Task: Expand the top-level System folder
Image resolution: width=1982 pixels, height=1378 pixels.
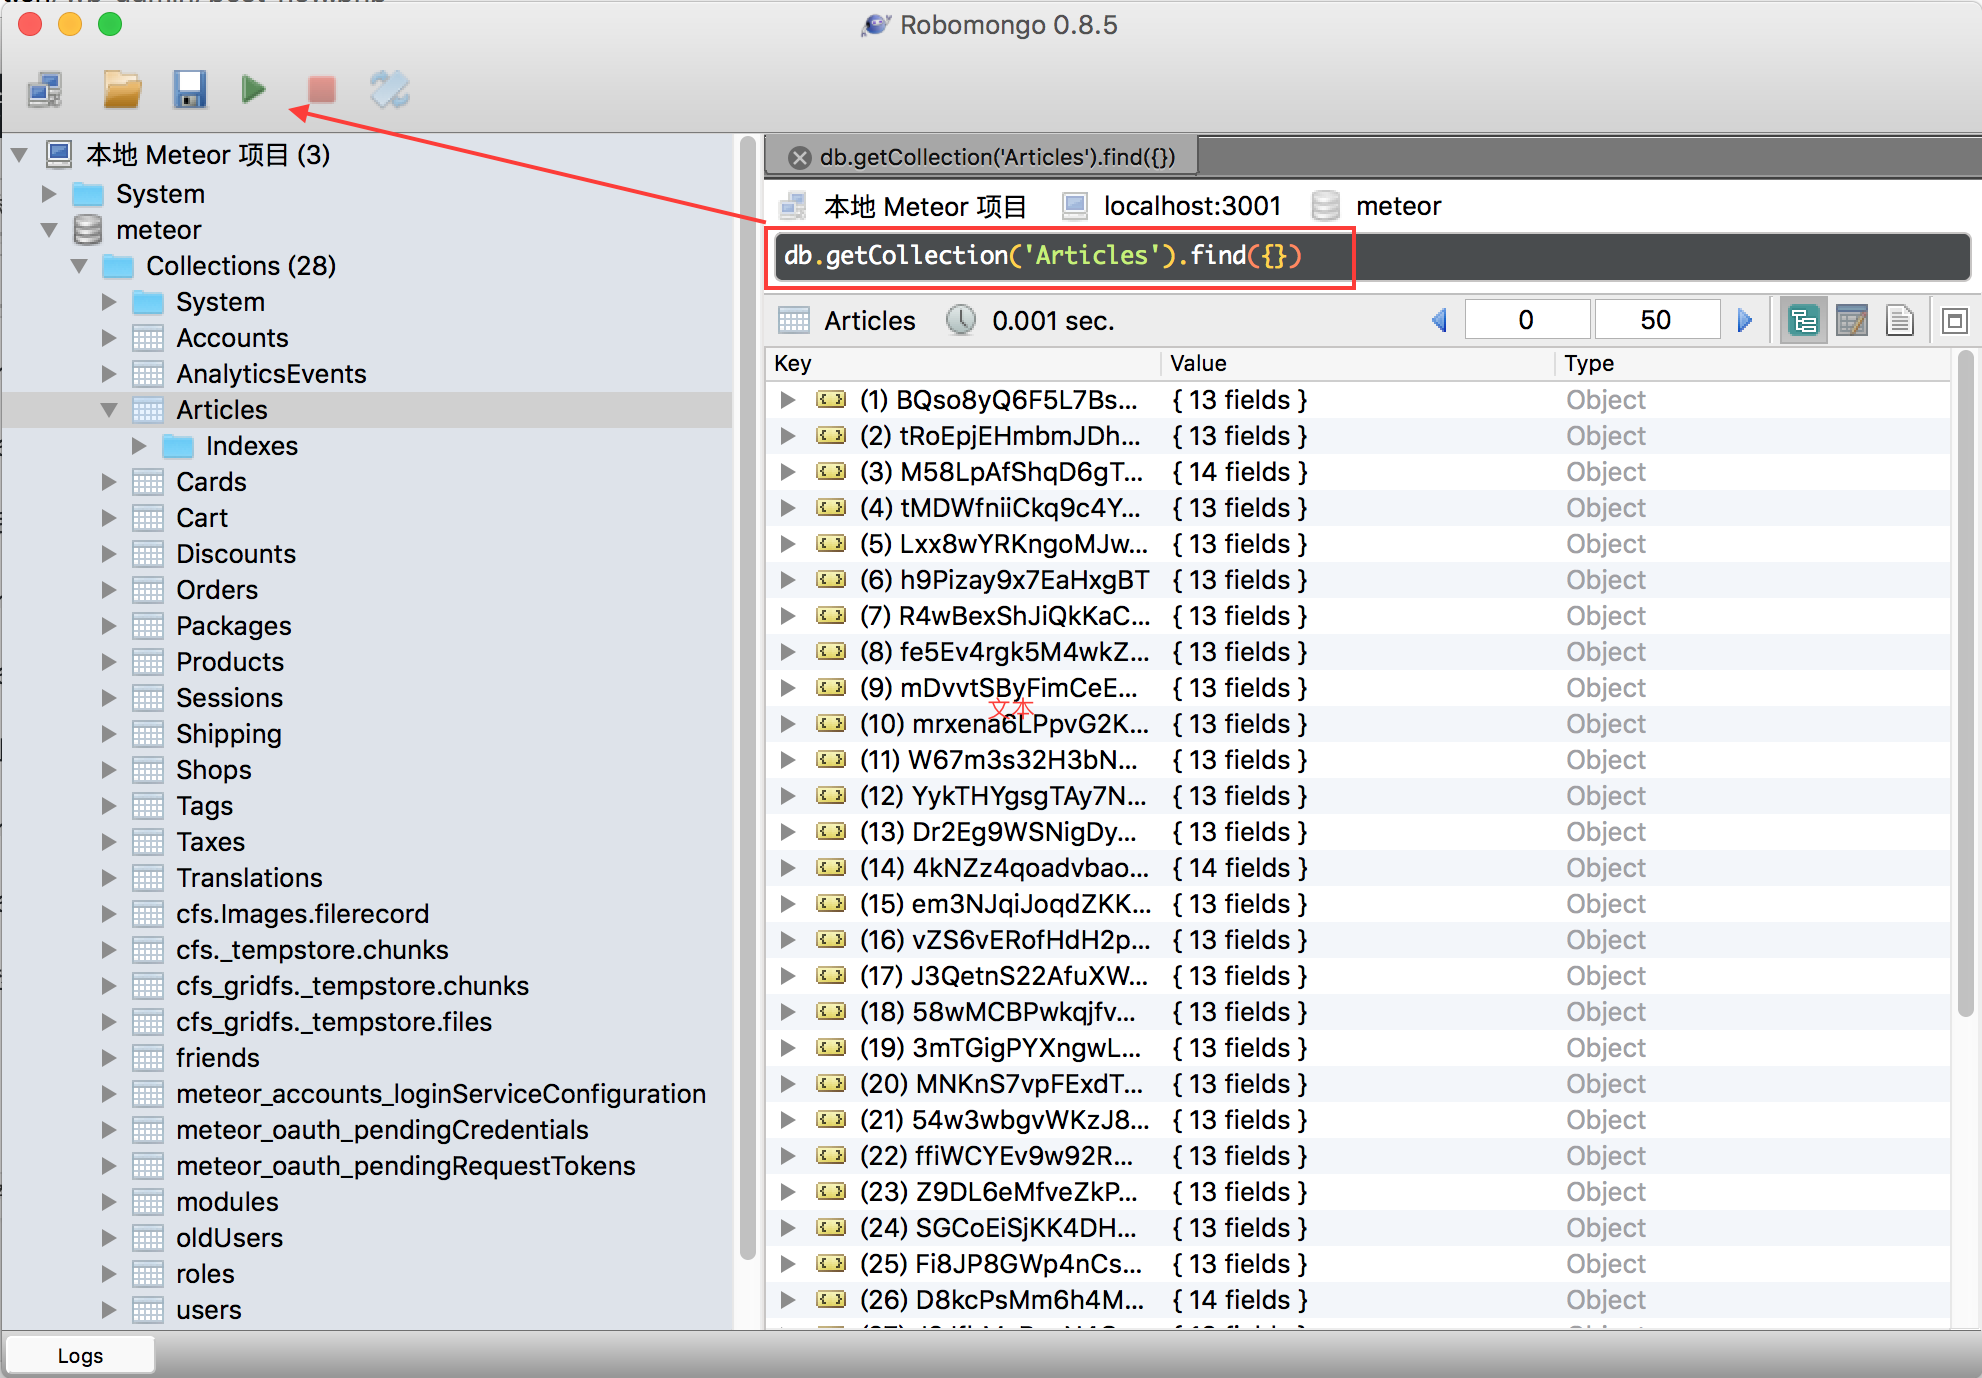Action: tap(49, 194)
